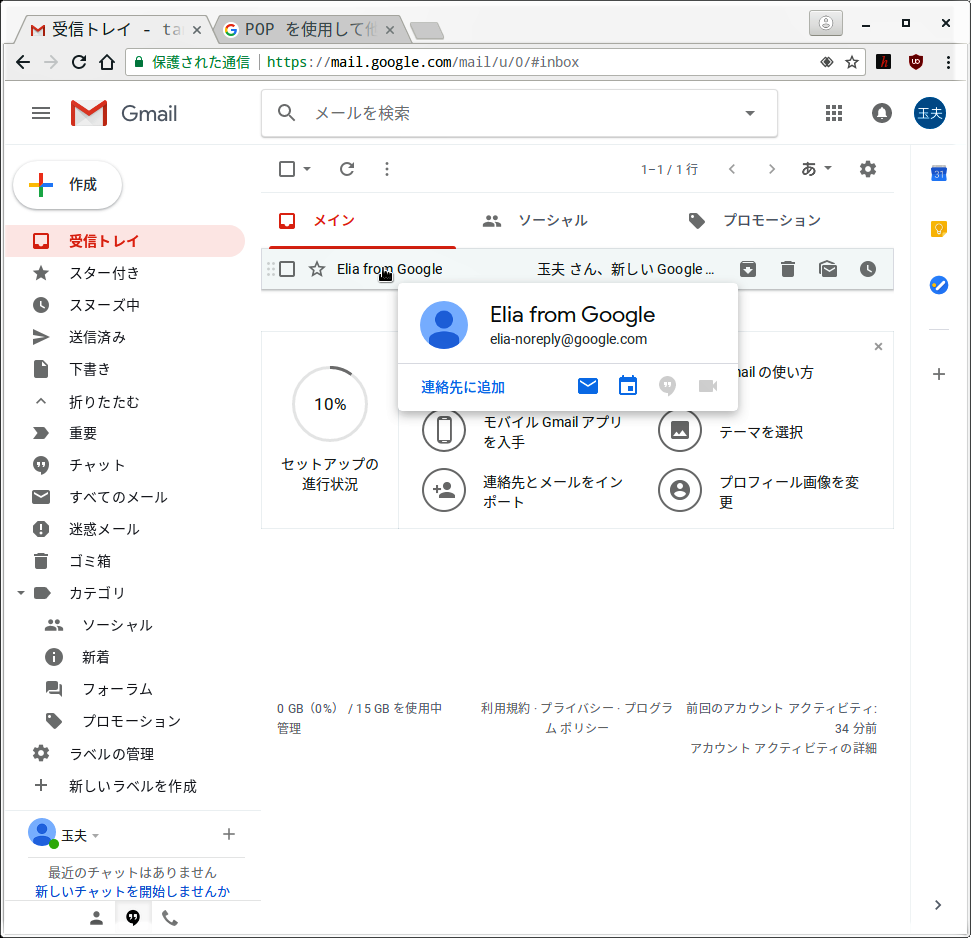Switch to the POP を使用して browser tab
The image size is (971, 938).
click(310, 29)
